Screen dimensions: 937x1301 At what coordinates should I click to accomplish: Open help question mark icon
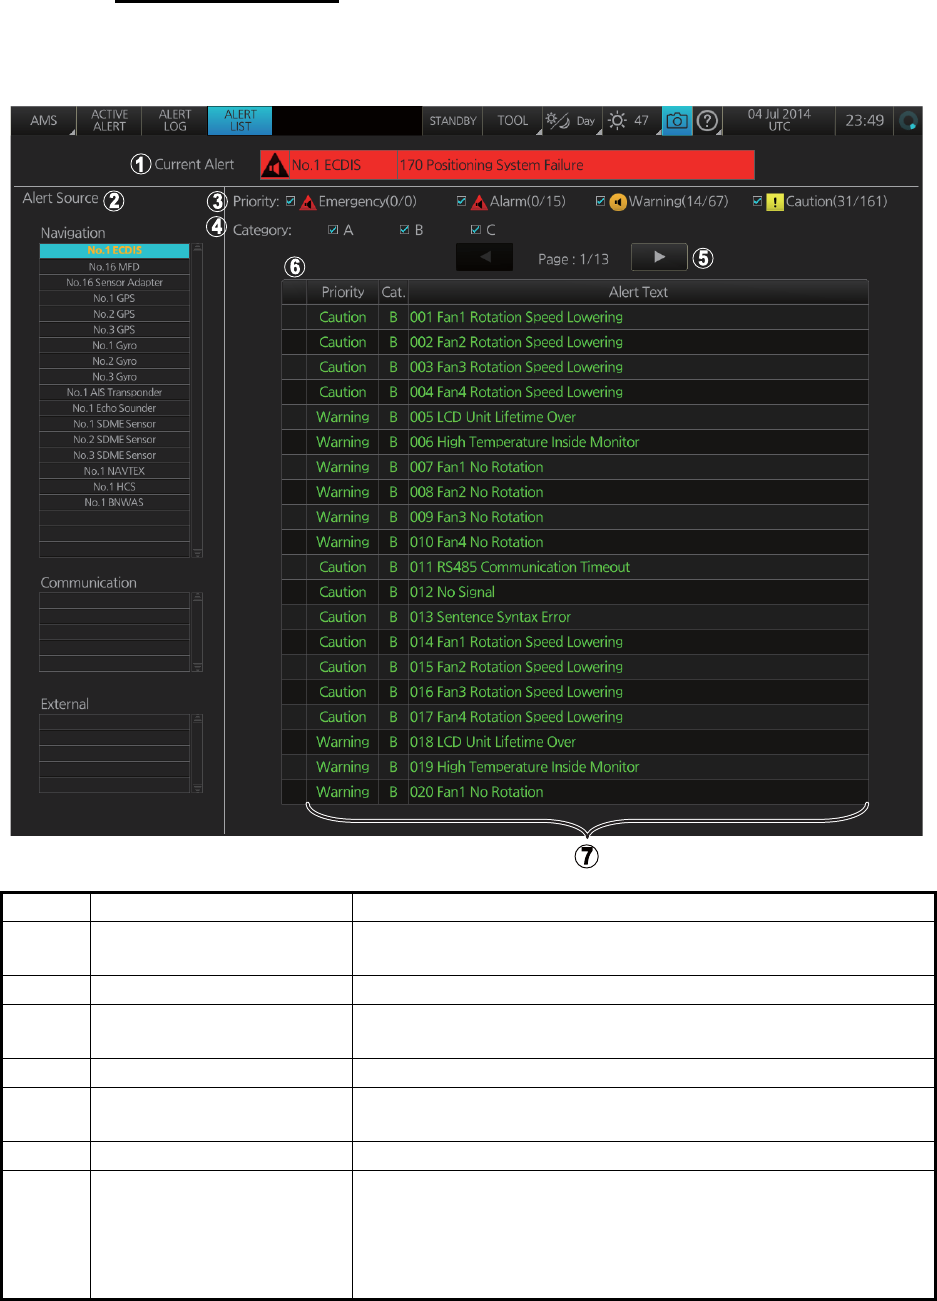click(708, 120)
